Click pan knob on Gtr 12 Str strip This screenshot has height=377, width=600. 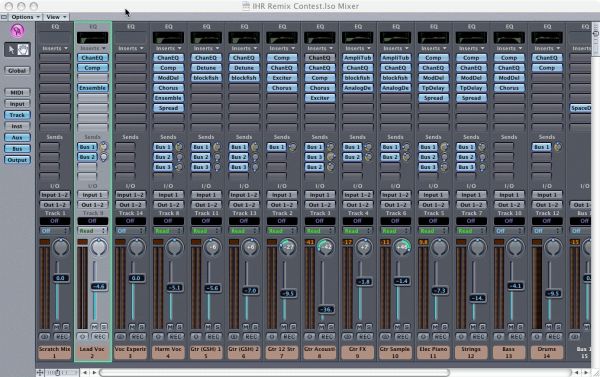coord(288,247)
